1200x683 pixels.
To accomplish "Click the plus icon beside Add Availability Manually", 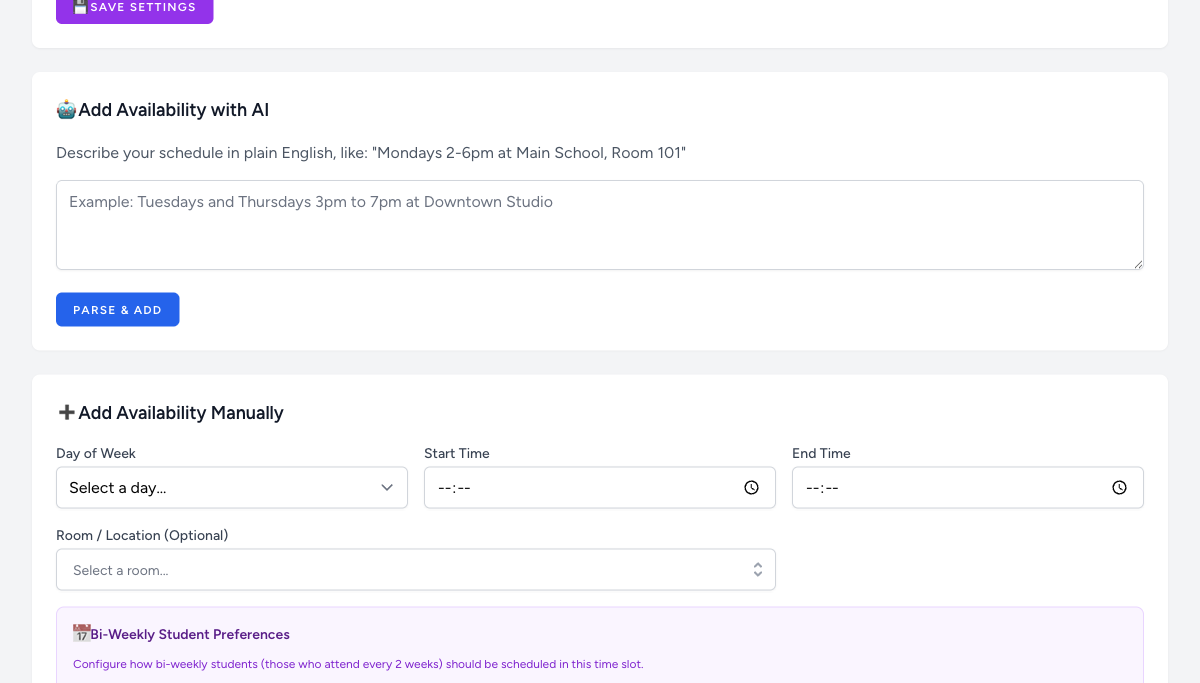I will 66,413.
